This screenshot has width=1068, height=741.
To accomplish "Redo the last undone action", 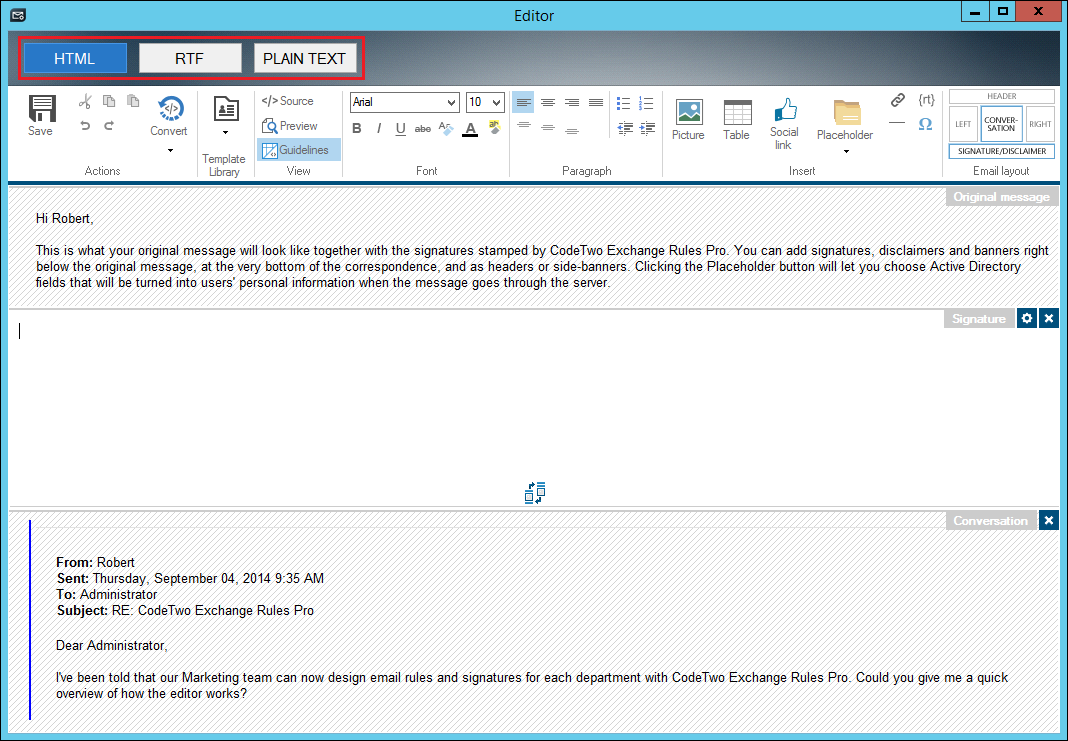I will point(109,125).
